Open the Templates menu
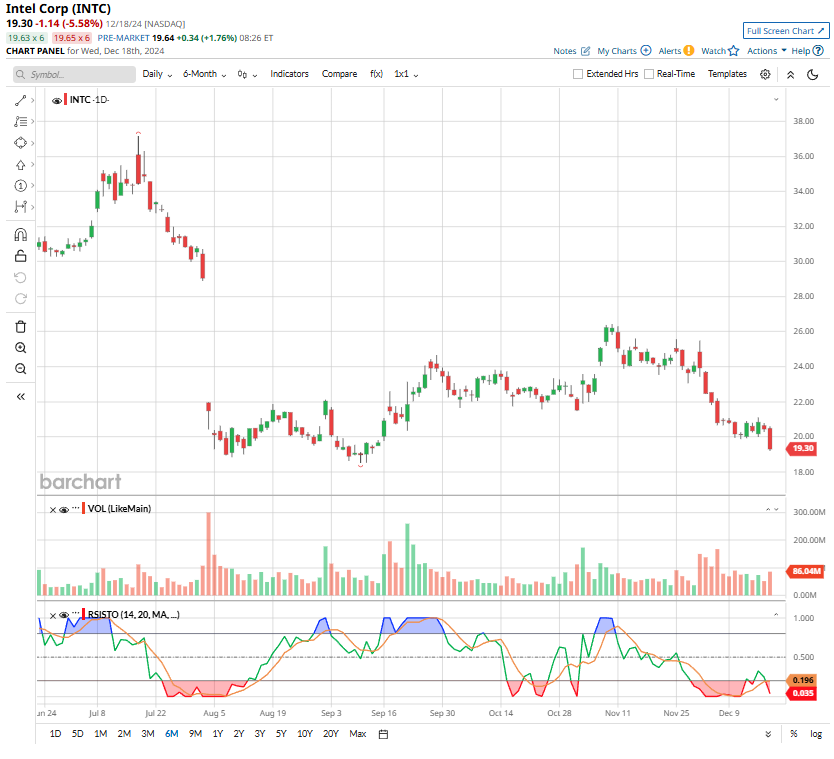The width and height of the screenshot is (834, 759). click(x=727, y=74)
